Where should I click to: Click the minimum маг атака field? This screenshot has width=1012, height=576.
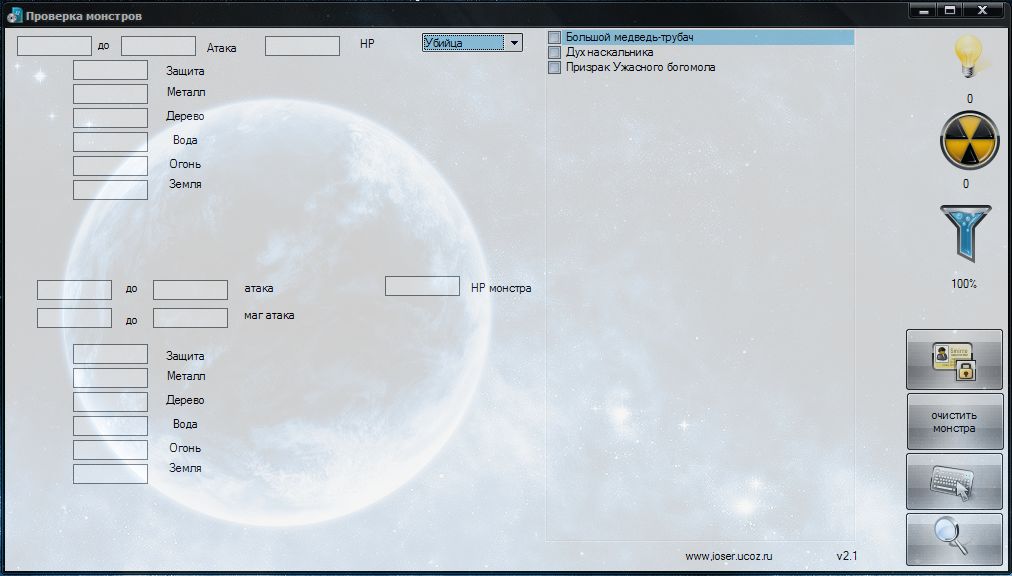coord(74,318)
